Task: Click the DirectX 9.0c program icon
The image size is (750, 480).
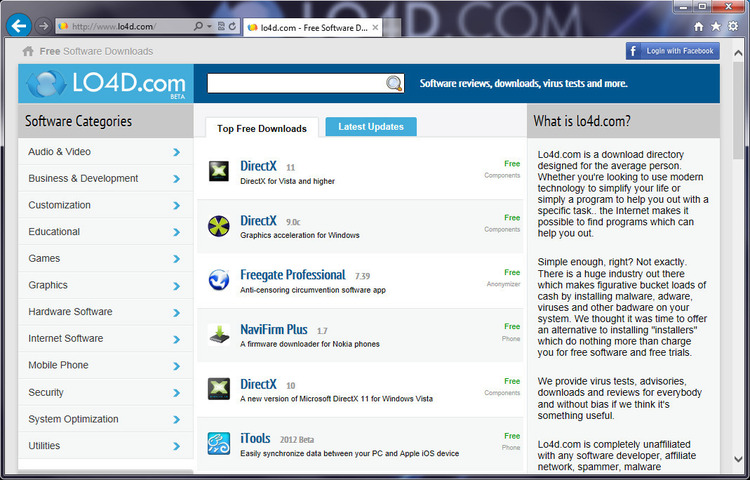Action: tap(219, 226)
